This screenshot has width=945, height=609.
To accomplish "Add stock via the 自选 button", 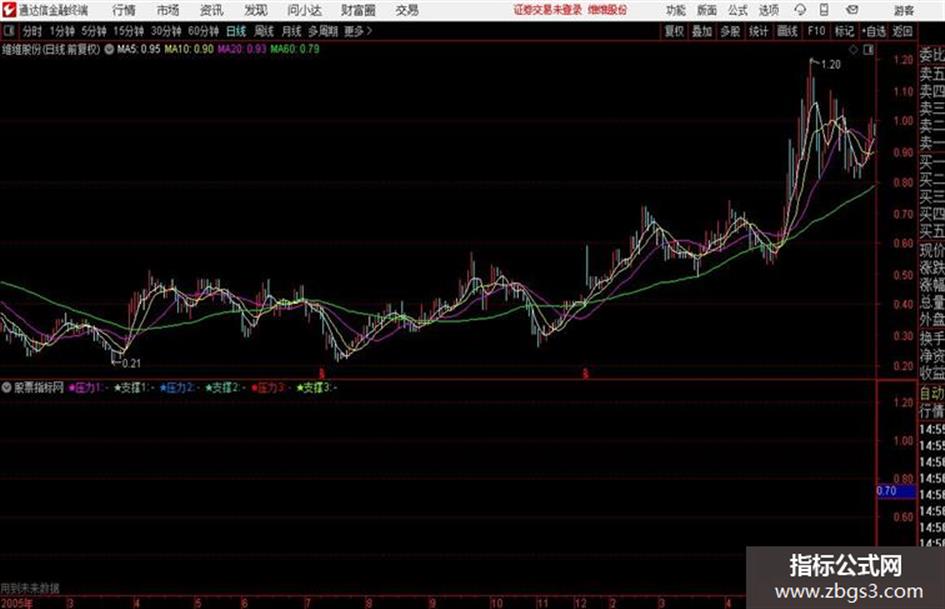I will pos(873,31).
